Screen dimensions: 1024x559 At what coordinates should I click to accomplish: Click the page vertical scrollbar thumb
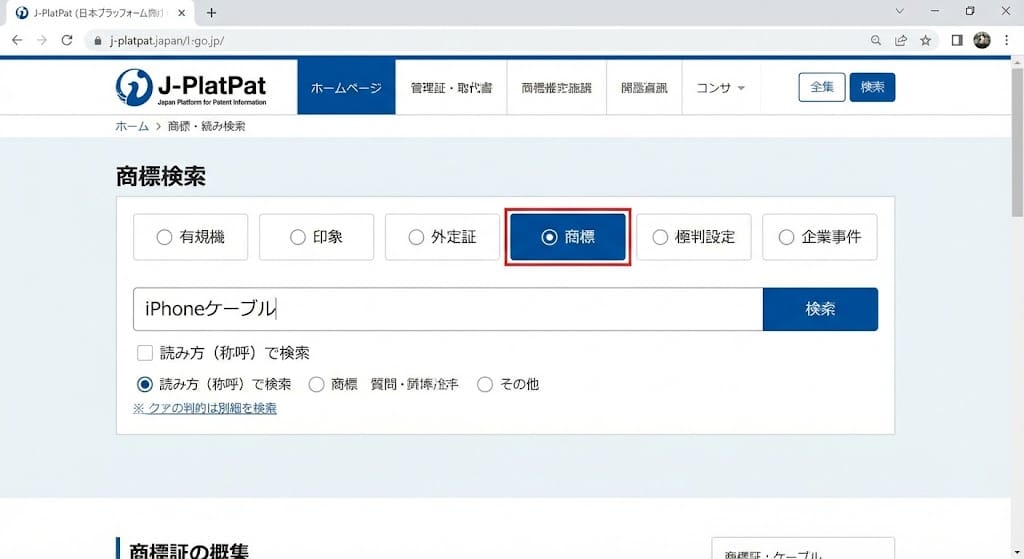tap(1017, 140)
